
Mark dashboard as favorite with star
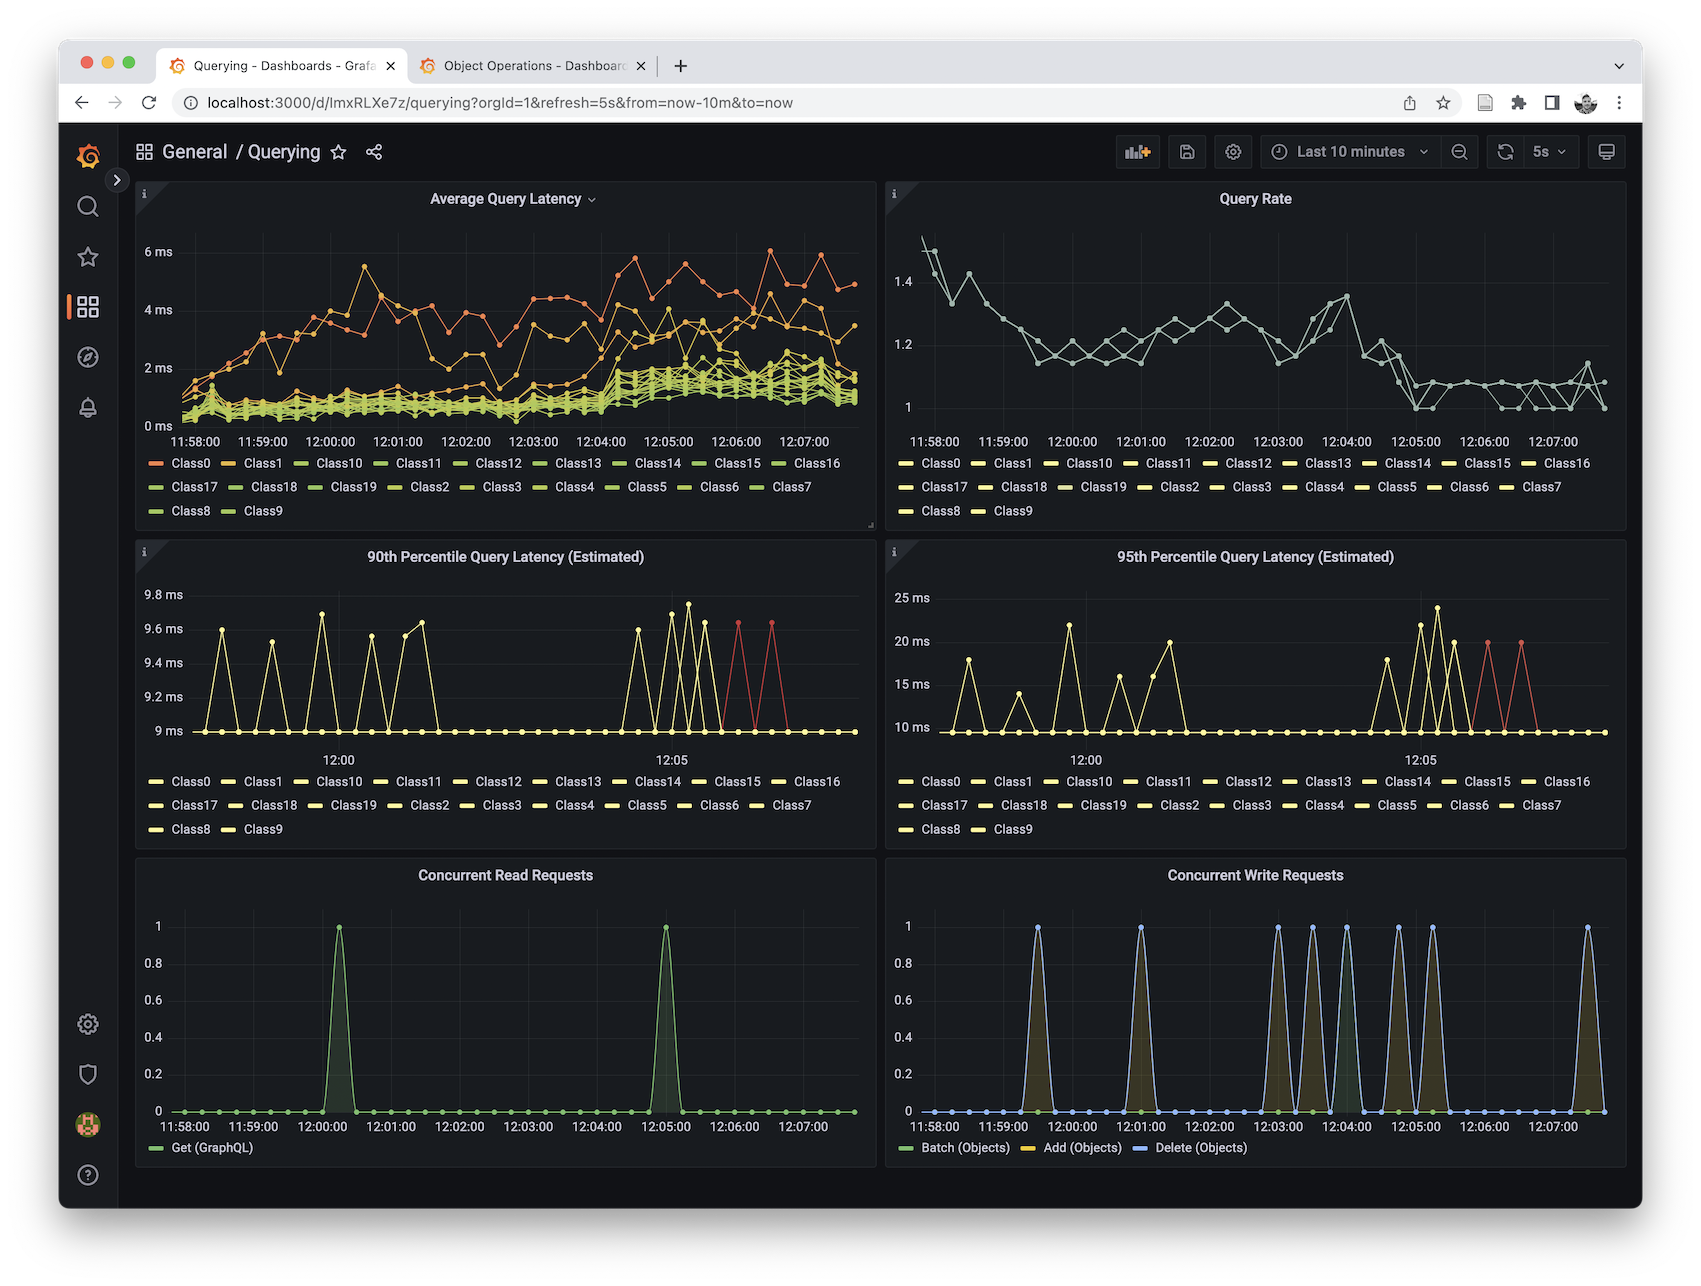tap(338, 152)
